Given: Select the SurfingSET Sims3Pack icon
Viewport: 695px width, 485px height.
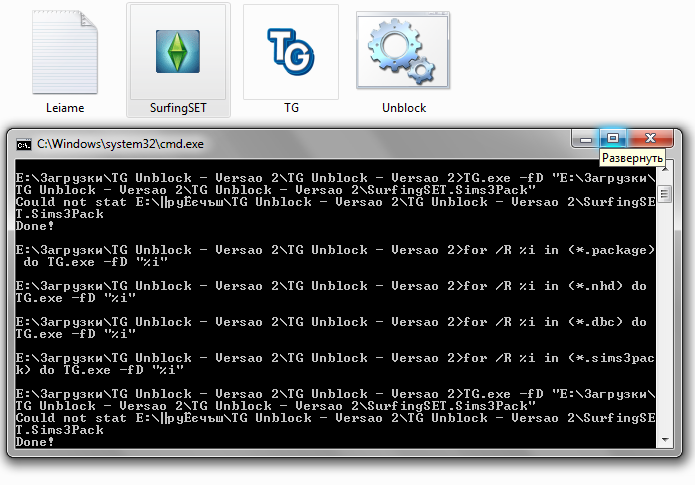Looking at the screenshot, I should [177, 51].
